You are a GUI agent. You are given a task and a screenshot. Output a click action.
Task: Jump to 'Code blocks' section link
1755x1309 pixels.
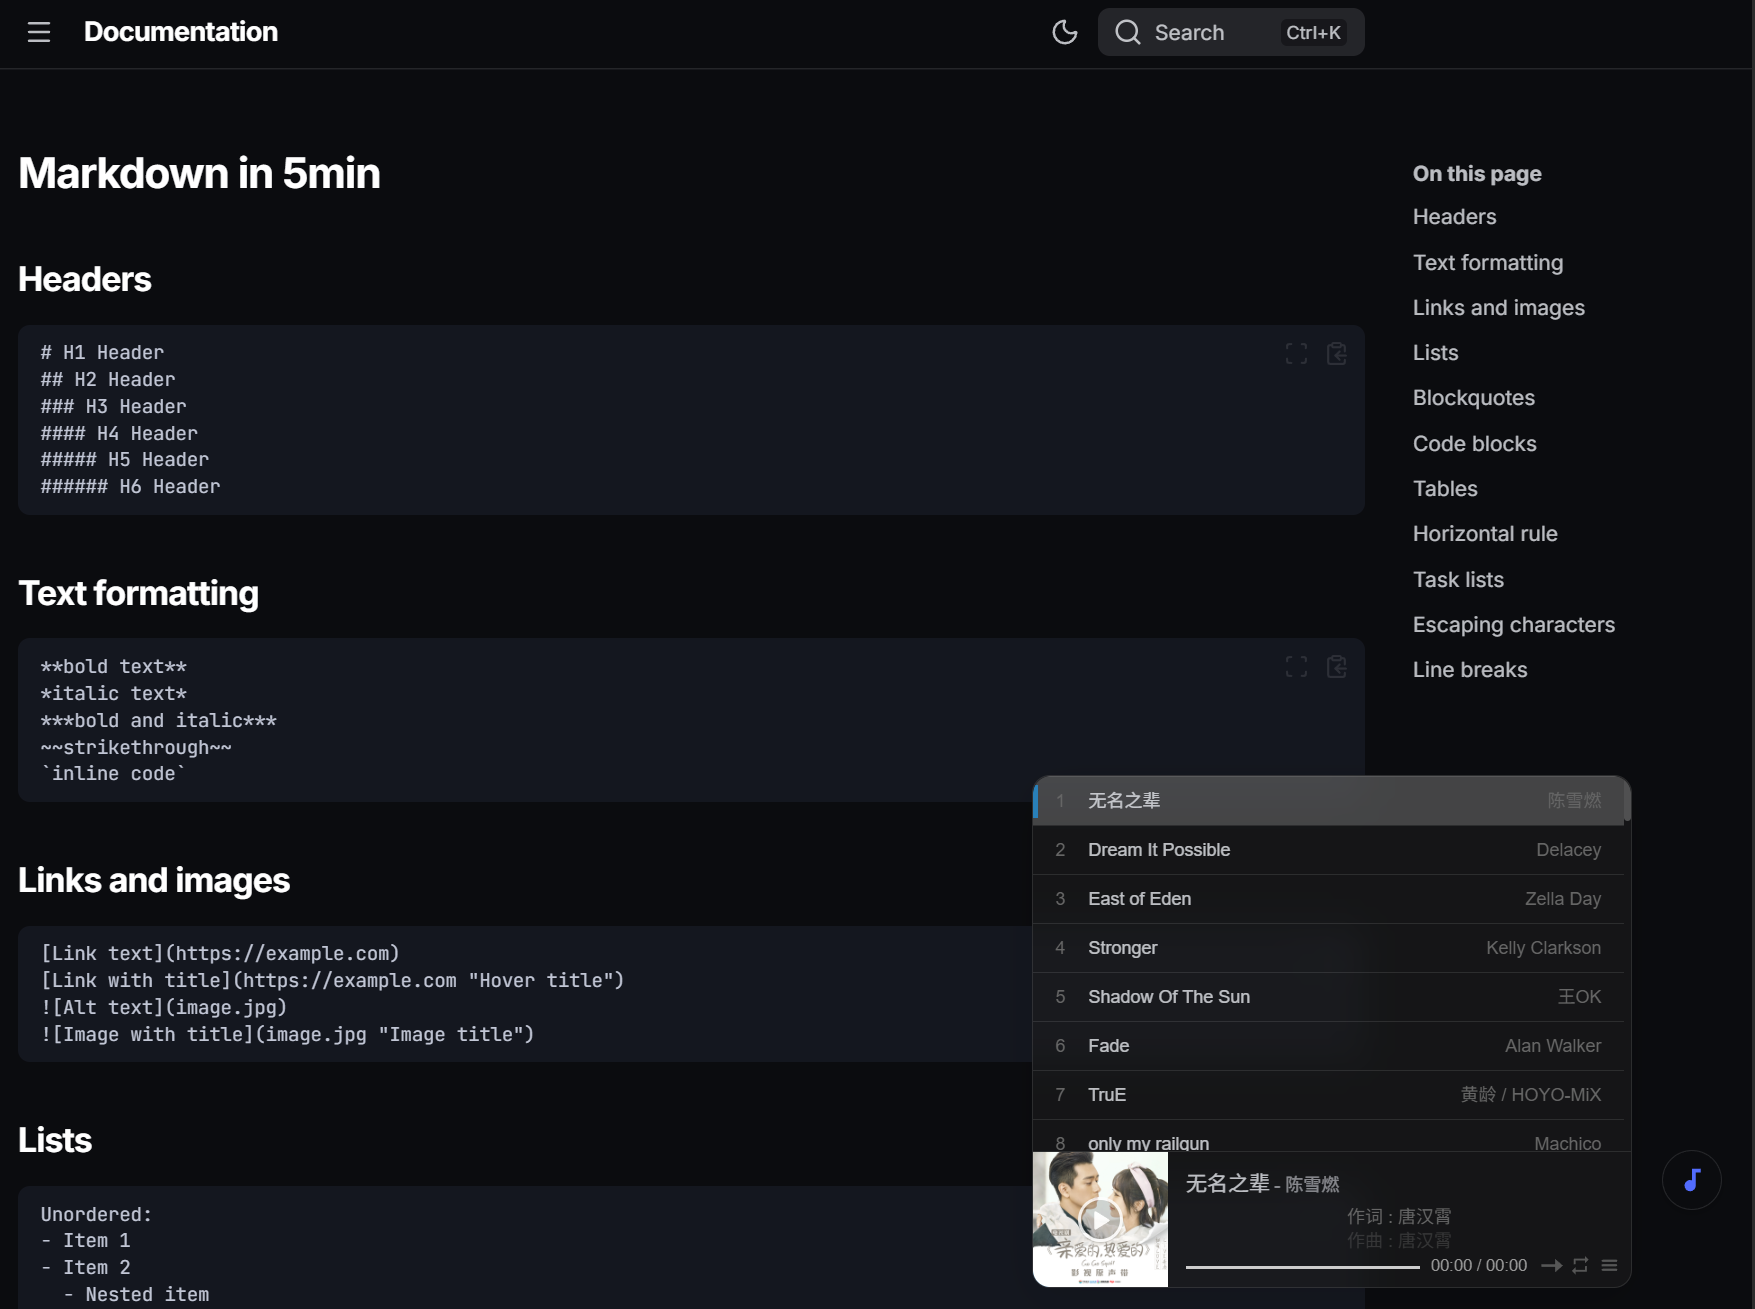tap(1474, 444)
